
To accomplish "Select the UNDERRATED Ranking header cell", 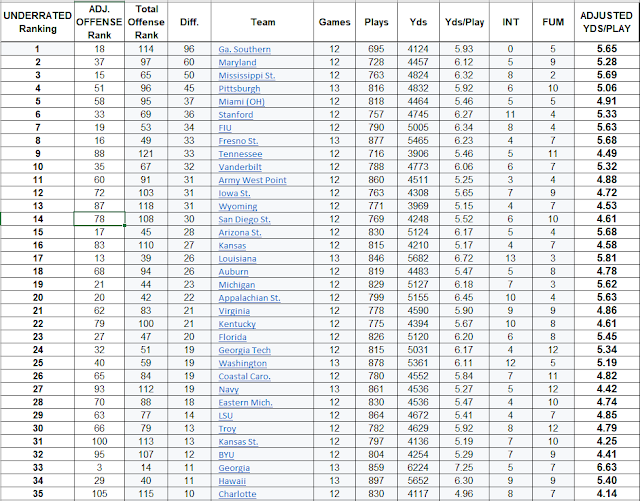I will pos(38,22).
